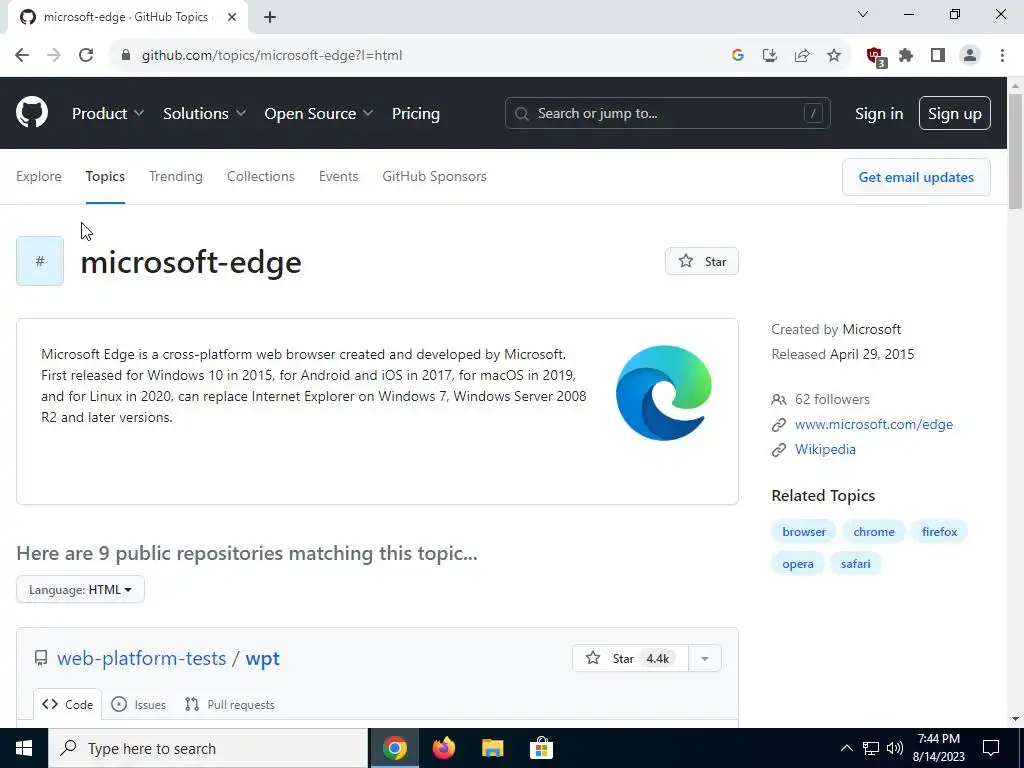Open Chrome three-dot menu
This screenshot has width=1024, height=768.
[1002, 56]
